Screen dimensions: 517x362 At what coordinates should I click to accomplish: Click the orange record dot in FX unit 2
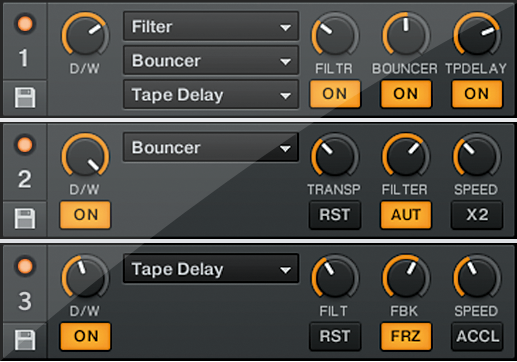[x=25, y=145]
